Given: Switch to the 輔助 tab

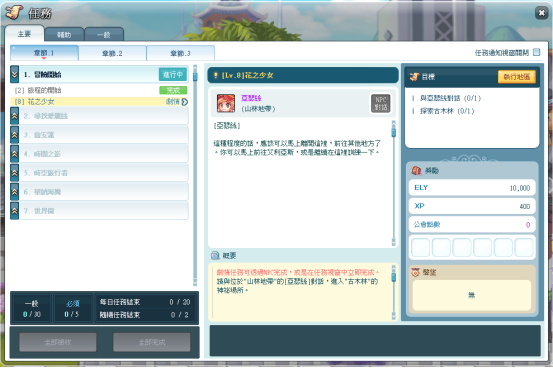Looking at the screenshot, I should [x=64, y=35].
